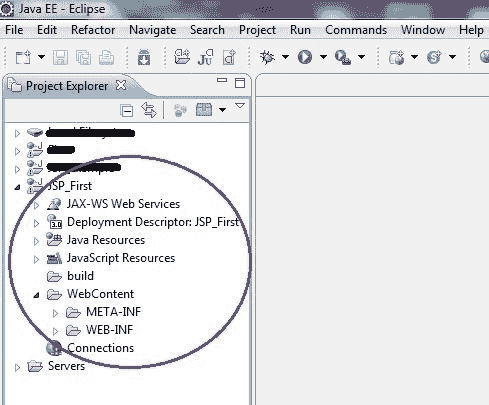Select the Project Explorer tab

[67, 86]
